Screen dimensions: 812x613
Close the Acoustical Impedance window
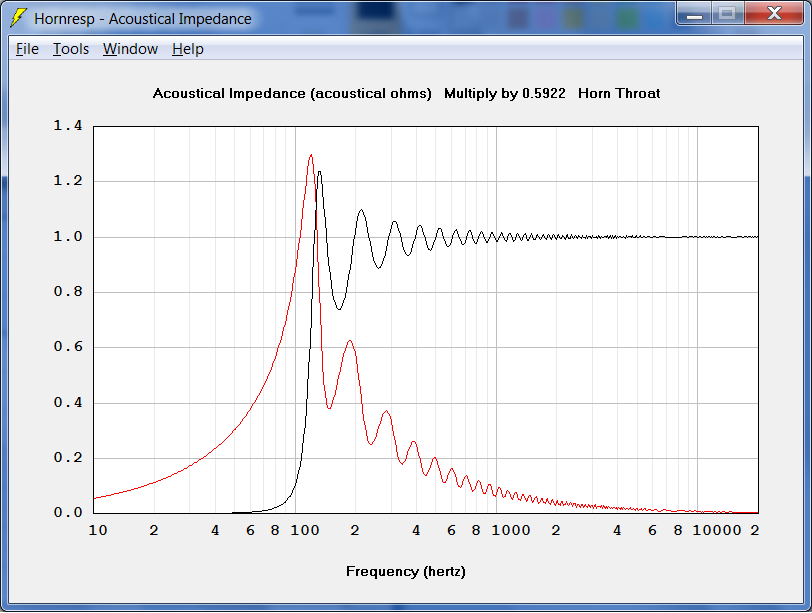click(x=774, y=14)
